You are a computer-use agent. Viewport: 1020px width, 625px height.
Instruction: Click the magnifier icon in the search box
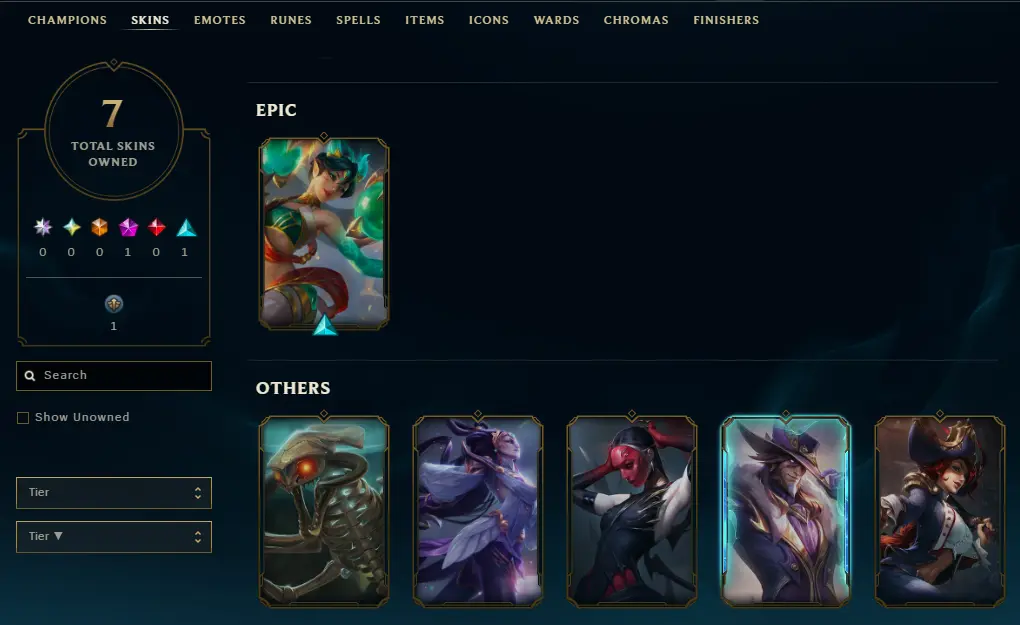coord(30,376)
